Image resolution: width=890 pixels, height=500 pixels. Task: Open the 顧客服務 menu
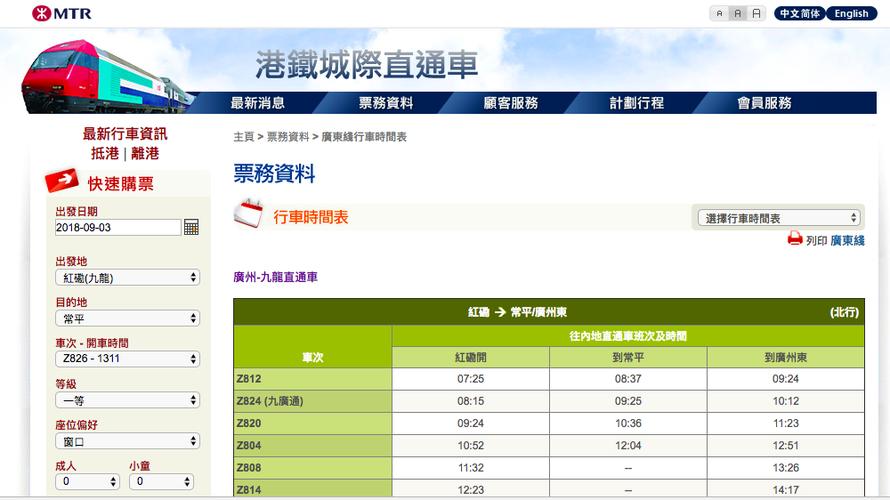[511, 103]
